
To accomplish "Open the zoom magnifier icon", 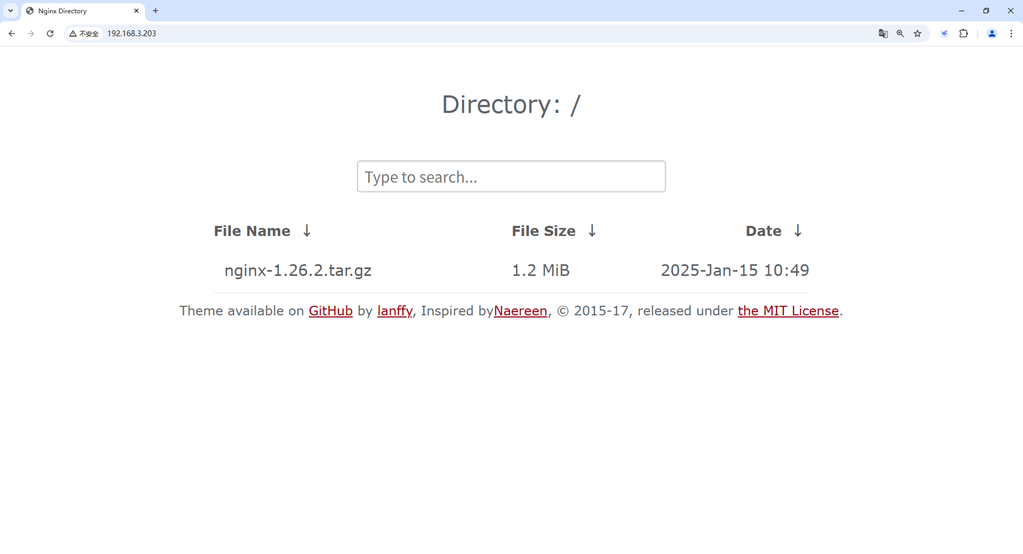I will pyautogui.click(x=900, y=33).
